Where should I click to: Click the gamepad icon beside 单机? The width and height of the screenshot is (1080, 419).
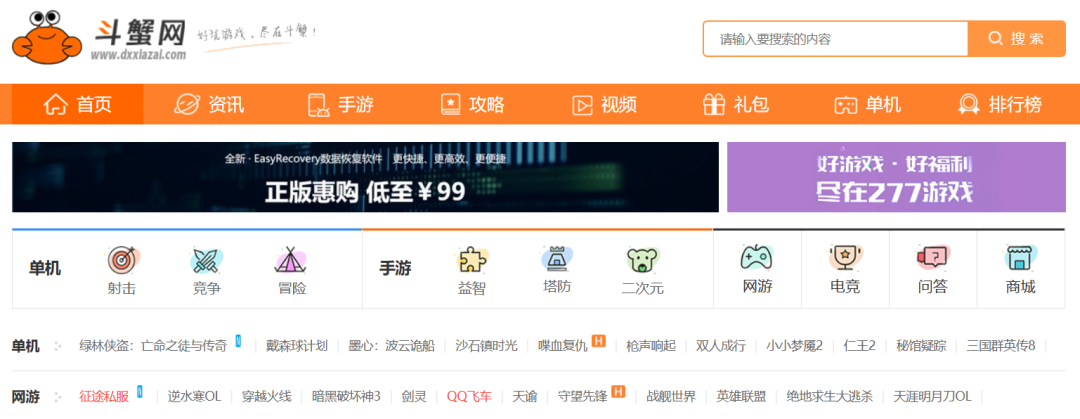tap(845, 105)
